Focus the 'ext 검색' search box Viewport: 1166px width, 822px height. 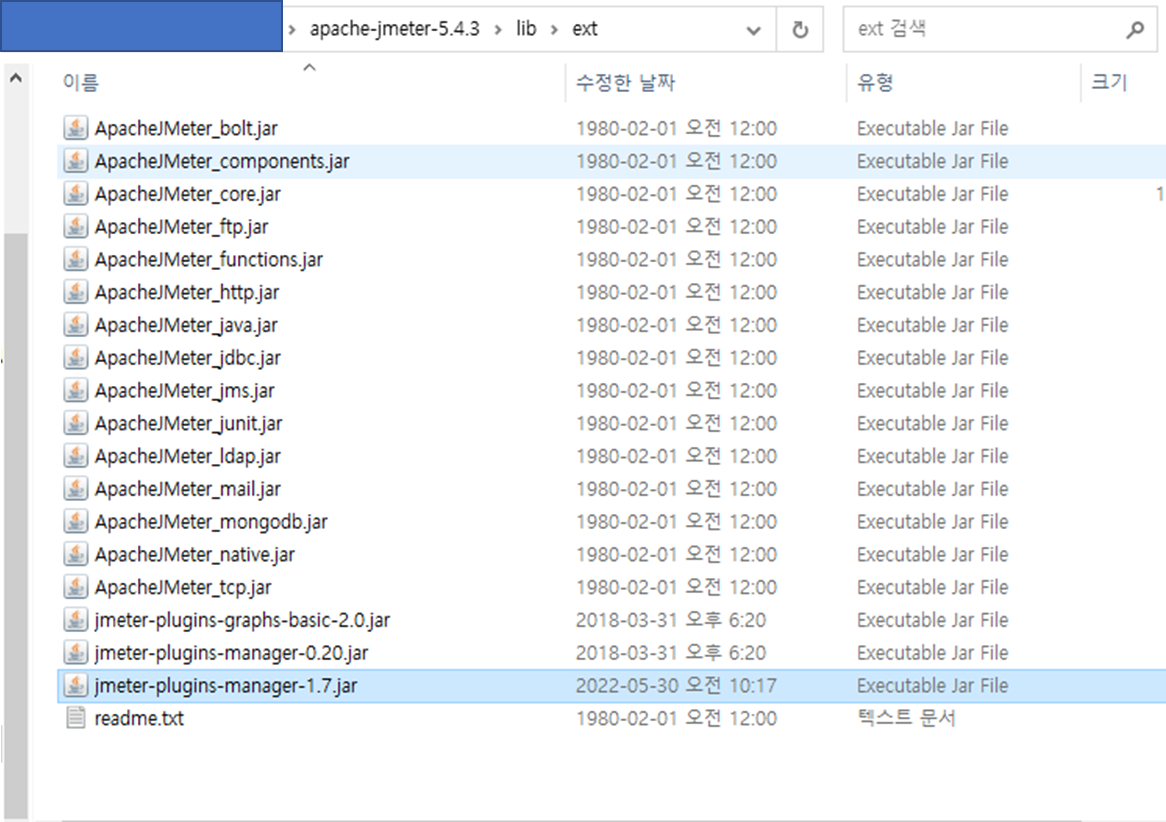click(999, 30)
